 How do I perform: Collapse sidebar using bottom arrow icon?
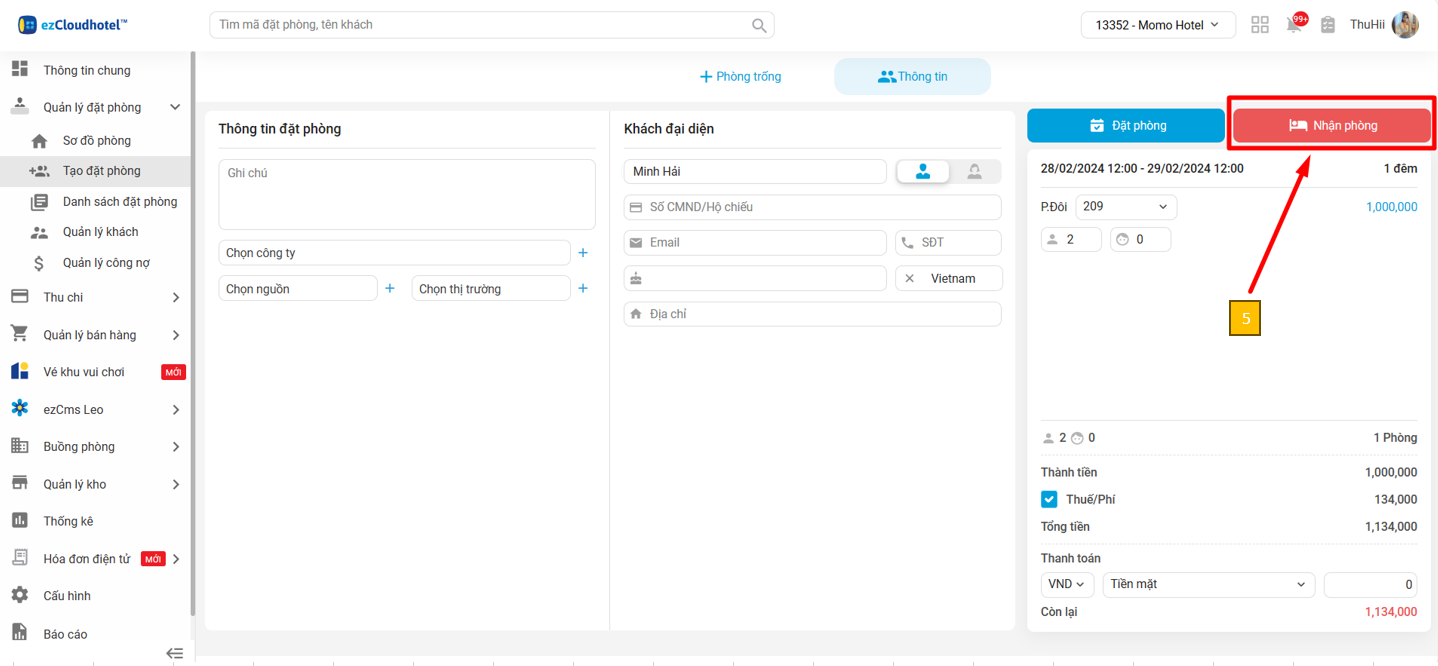pyautogui.click(x=175, y=653)
